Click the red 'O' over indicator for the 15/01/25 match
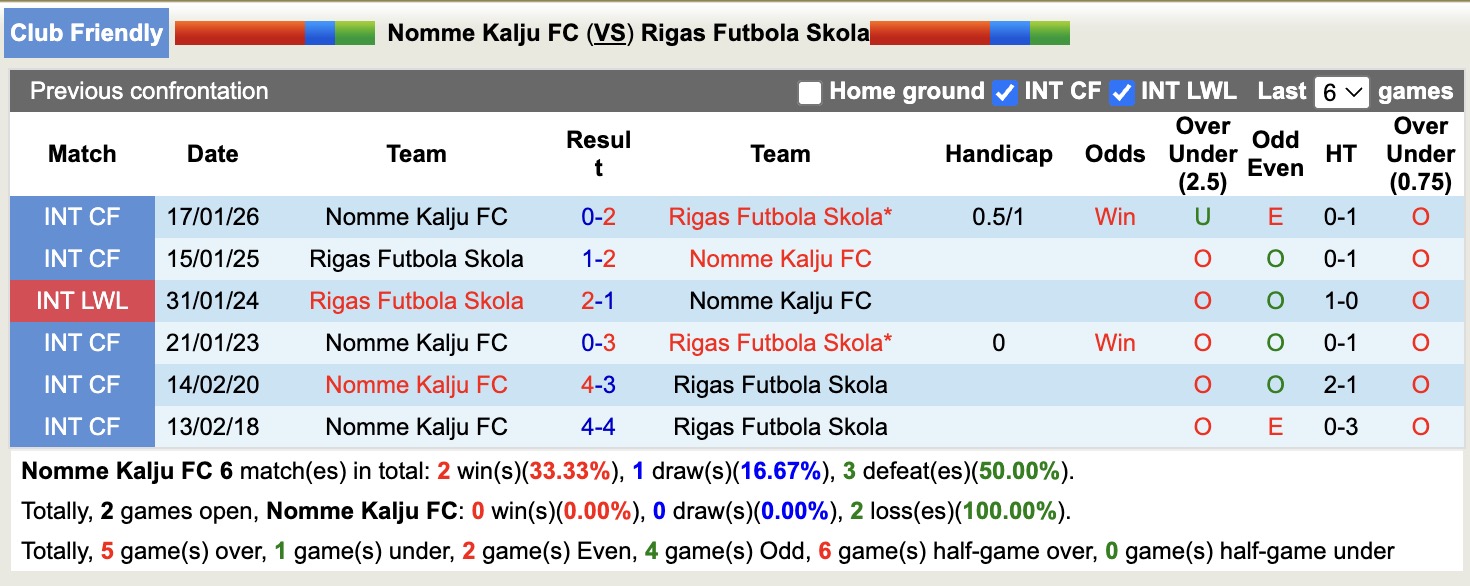The height and width of the screenshot is (586, 1470). click(x=1201, y=258)
